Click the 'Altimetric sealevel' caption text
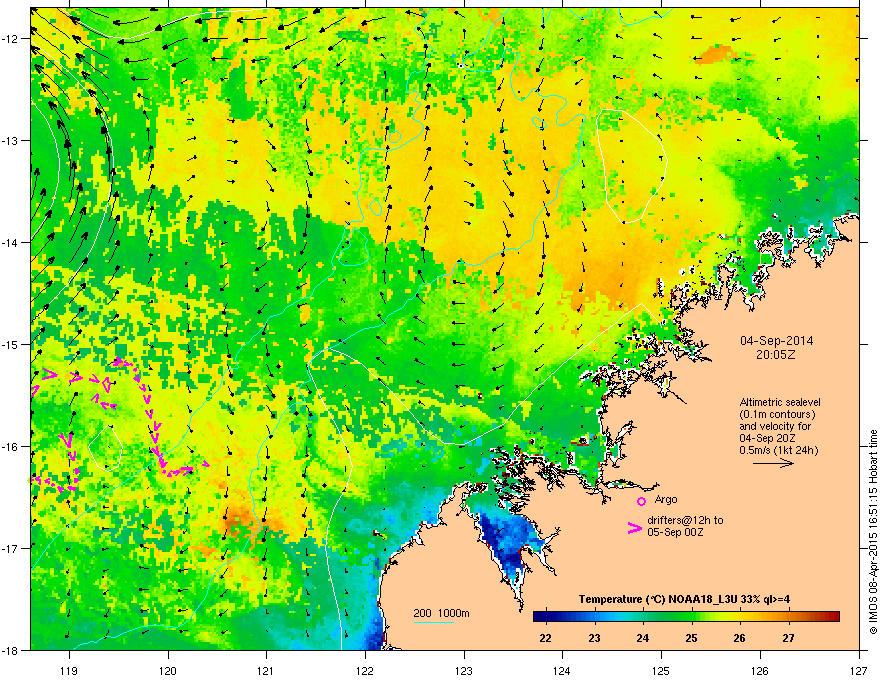The width and height of the screenshot is (880, 680). point(780,402)
